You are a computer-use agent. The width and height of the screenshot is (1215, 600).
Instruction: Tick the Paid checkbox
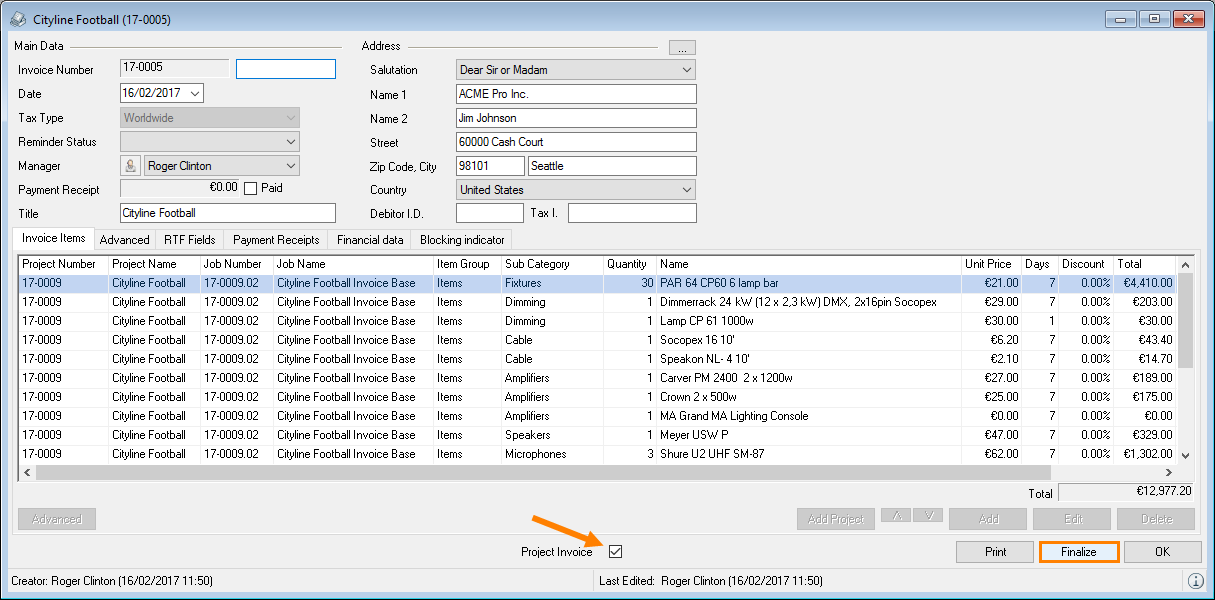(251, 188)
